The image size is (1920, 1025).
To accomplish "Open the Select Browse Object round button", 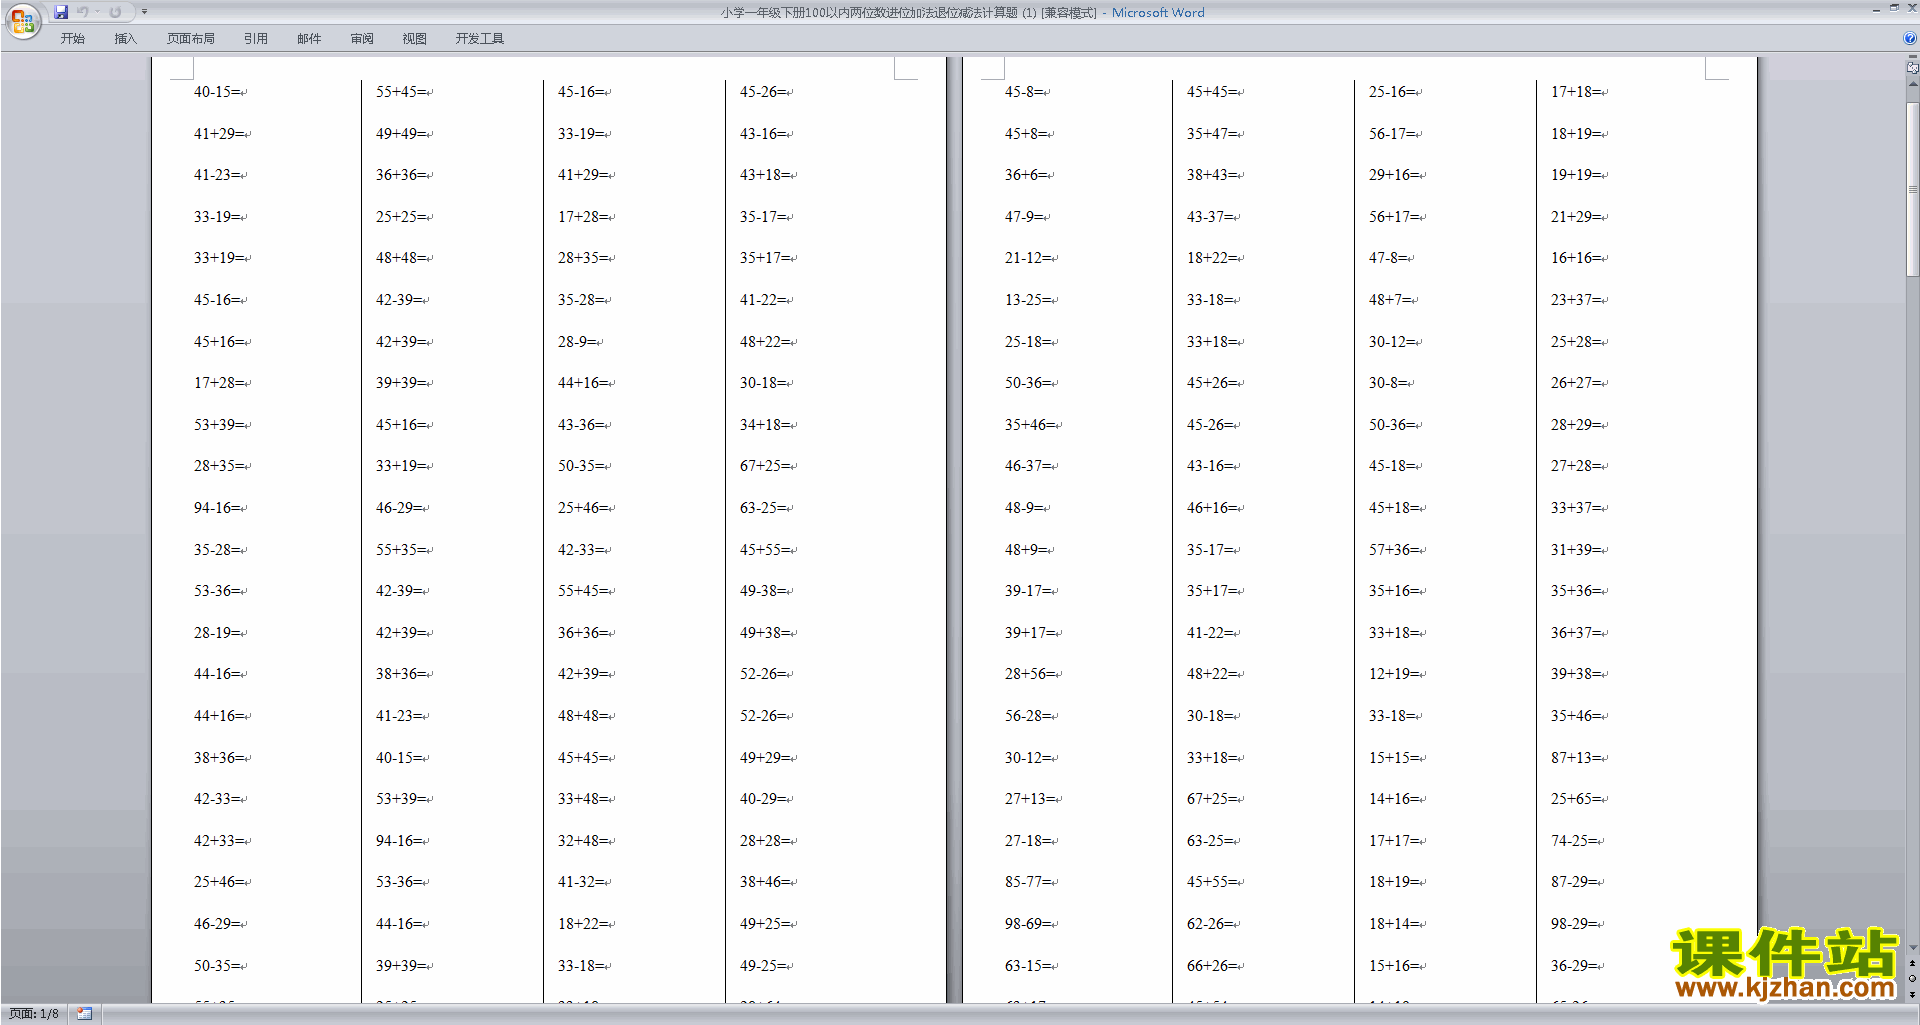I will coord(1912,978).
